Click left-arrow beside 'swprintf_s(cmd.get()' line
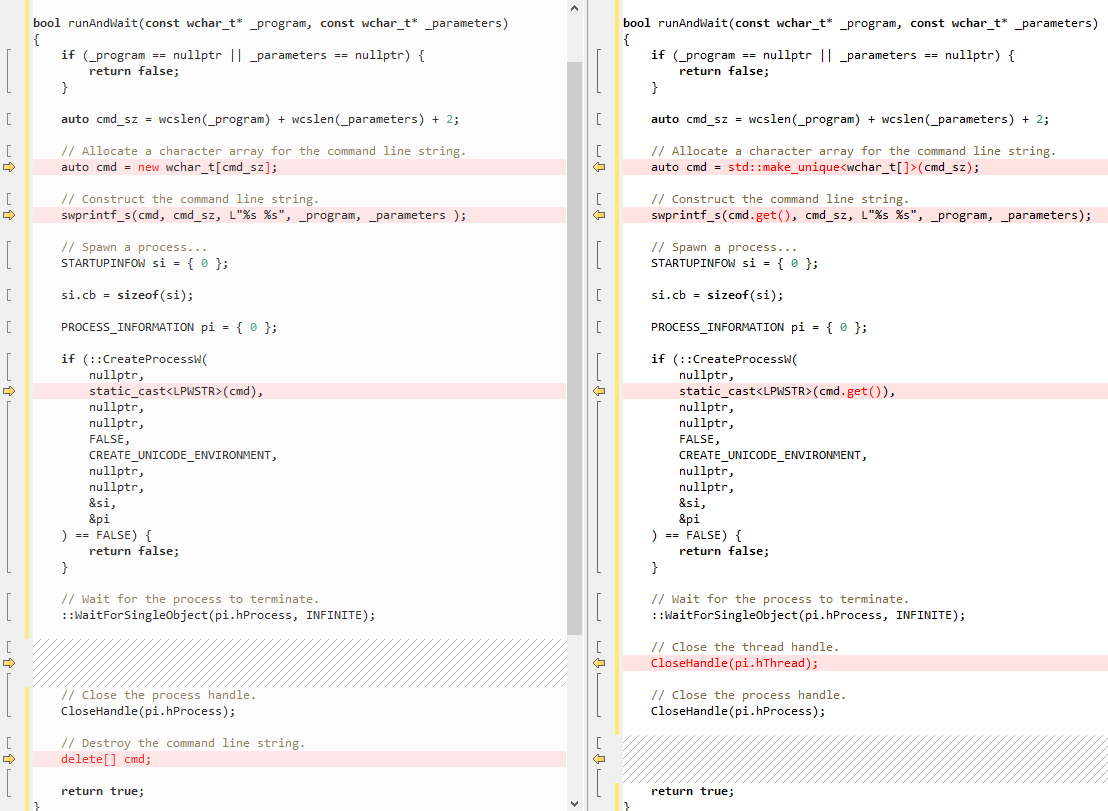 pos(600,215)
